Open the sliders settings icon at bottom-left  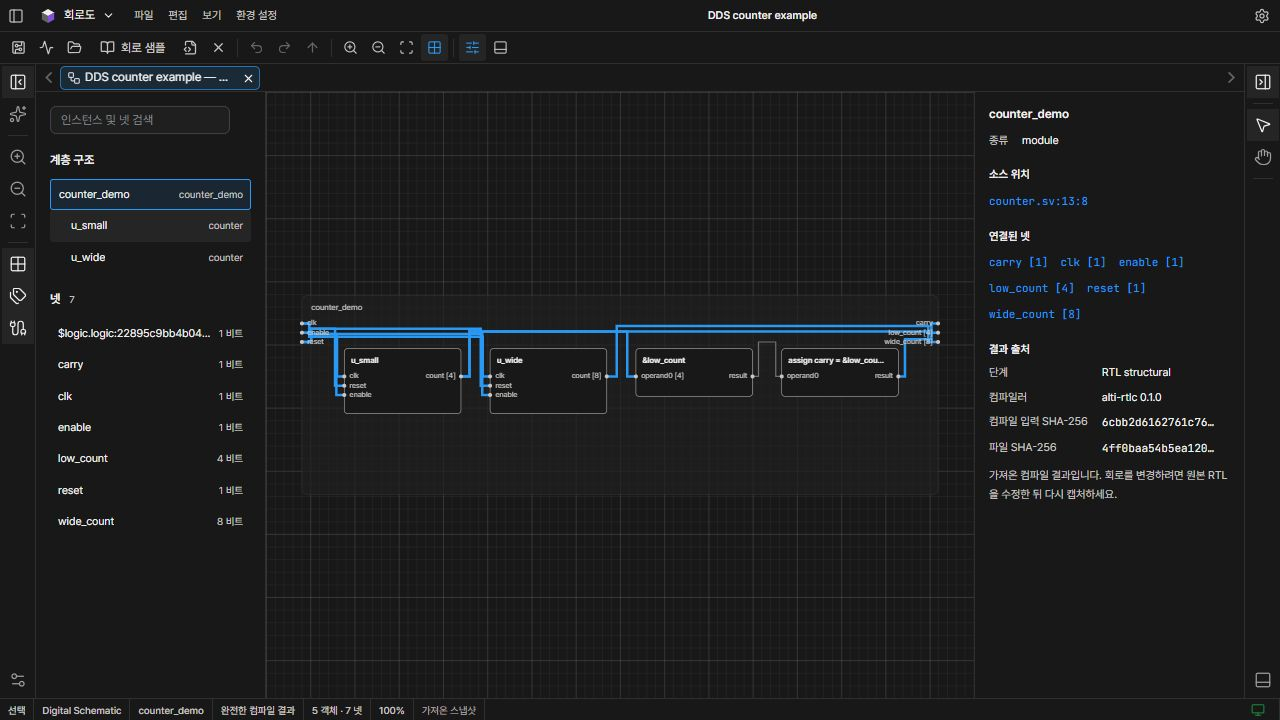pos(18,680)
